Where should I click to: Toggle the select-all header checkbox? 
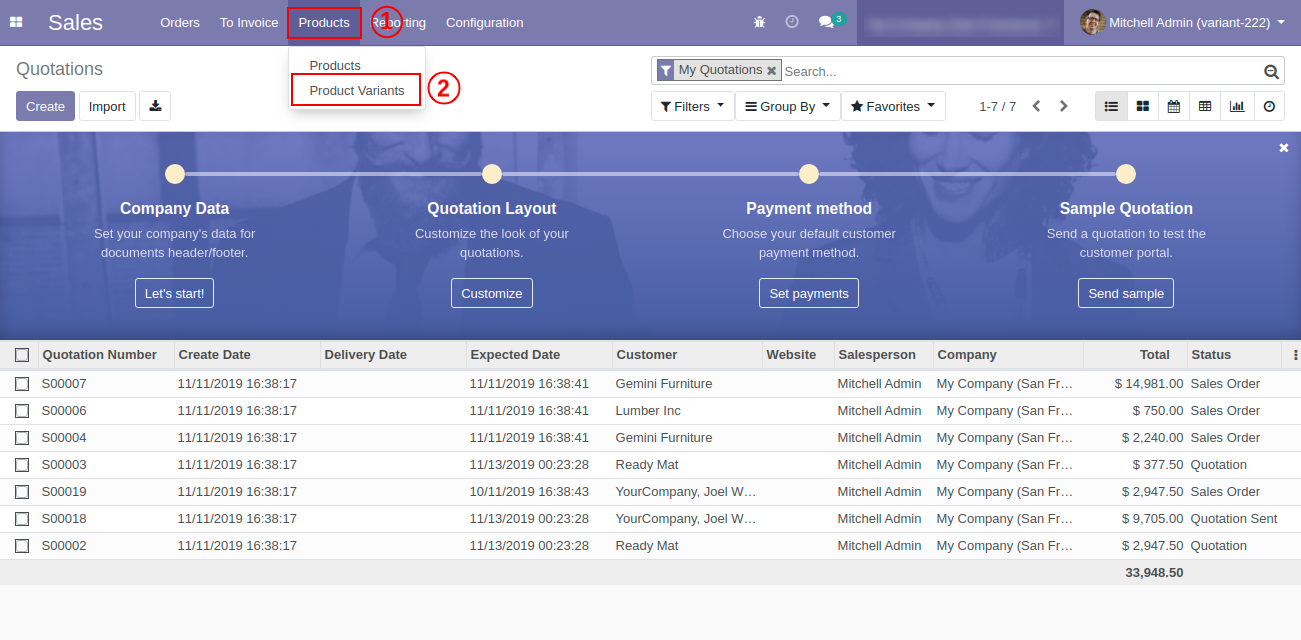[x=22, y=355]
